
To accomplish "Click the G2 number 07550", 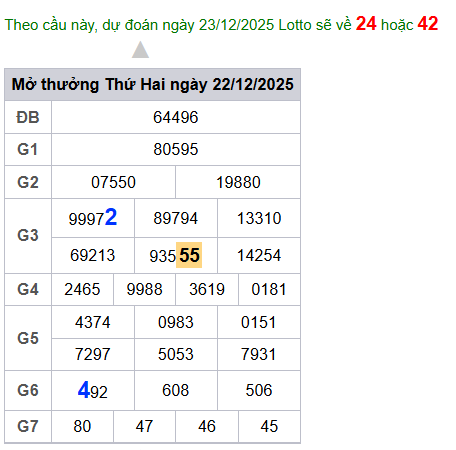I will 113,182.
